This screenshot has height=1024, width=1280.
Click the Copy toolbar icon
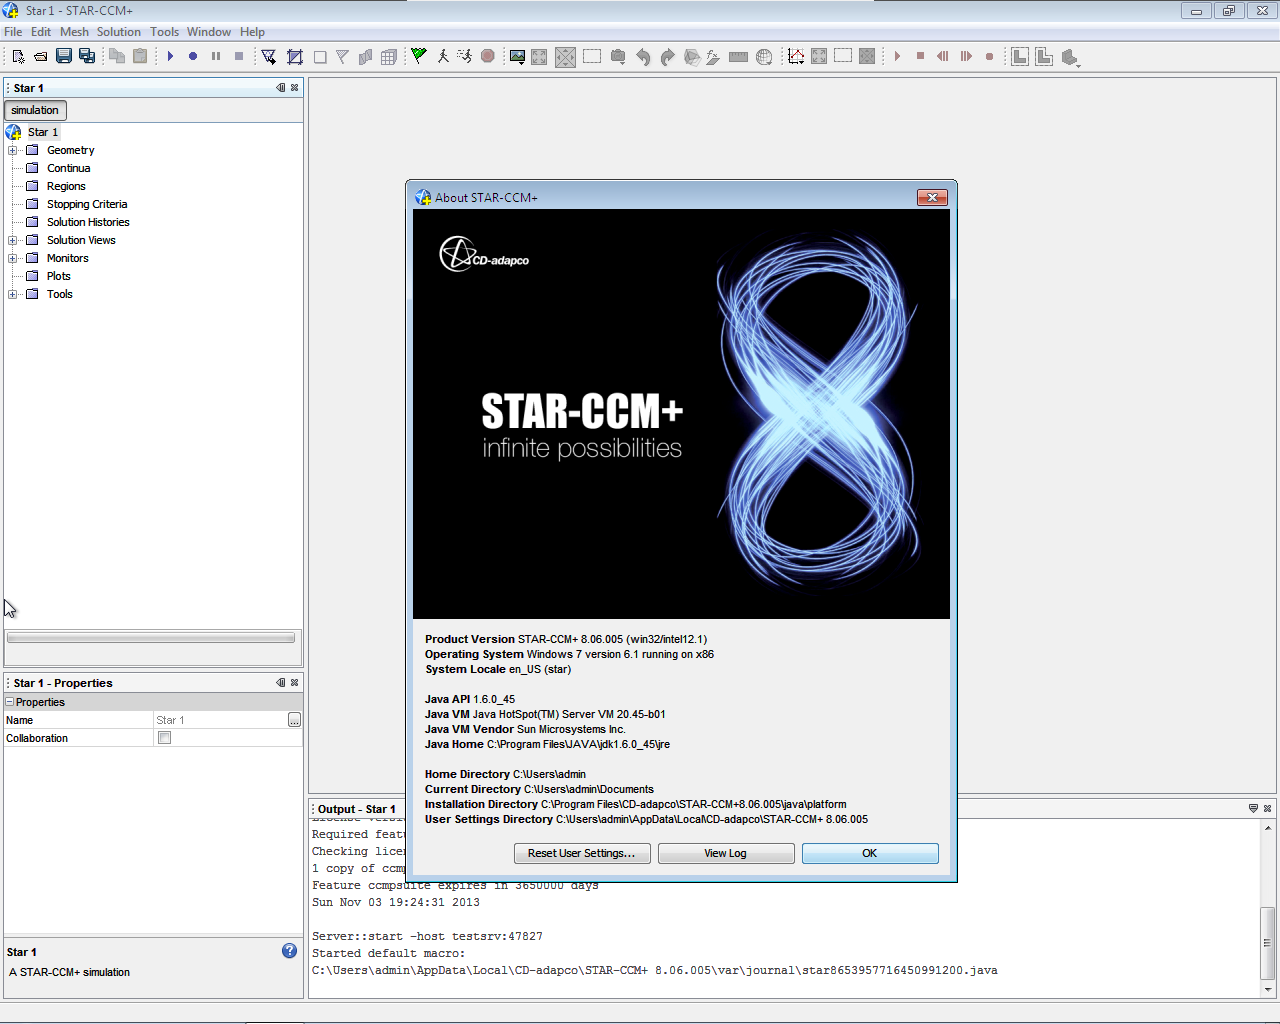tap(117, 57)
